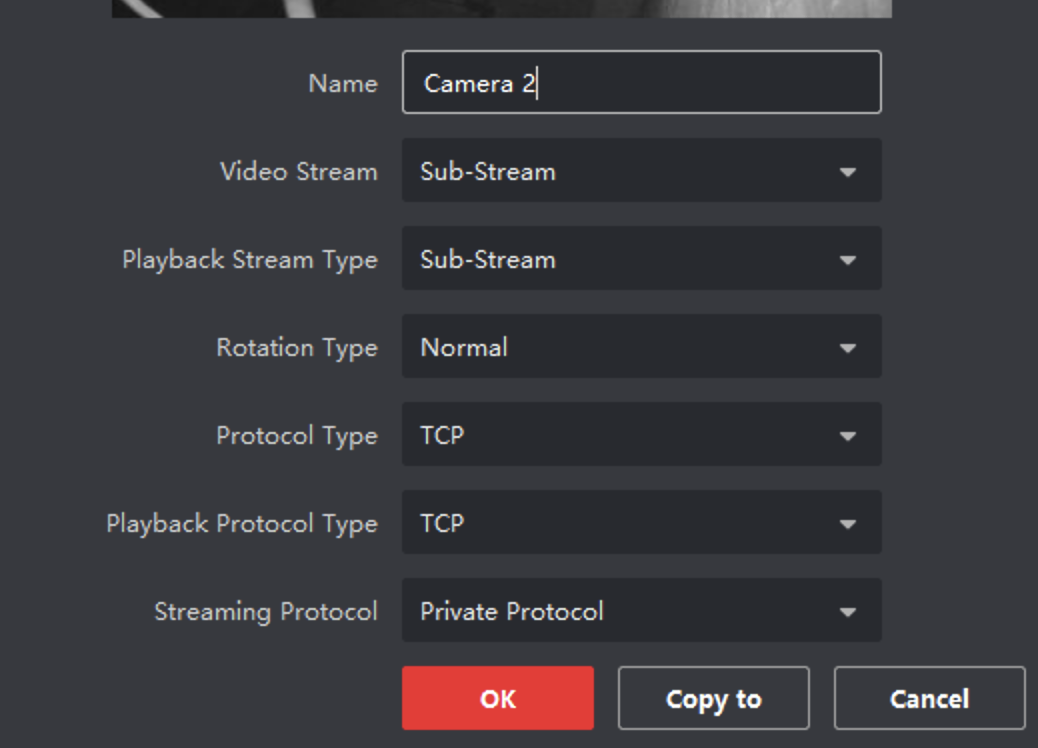The width and height of the screenshot is (1038, 748).
Task: Click the Streaming Protocol label text
Action: [x=266, y=612]
